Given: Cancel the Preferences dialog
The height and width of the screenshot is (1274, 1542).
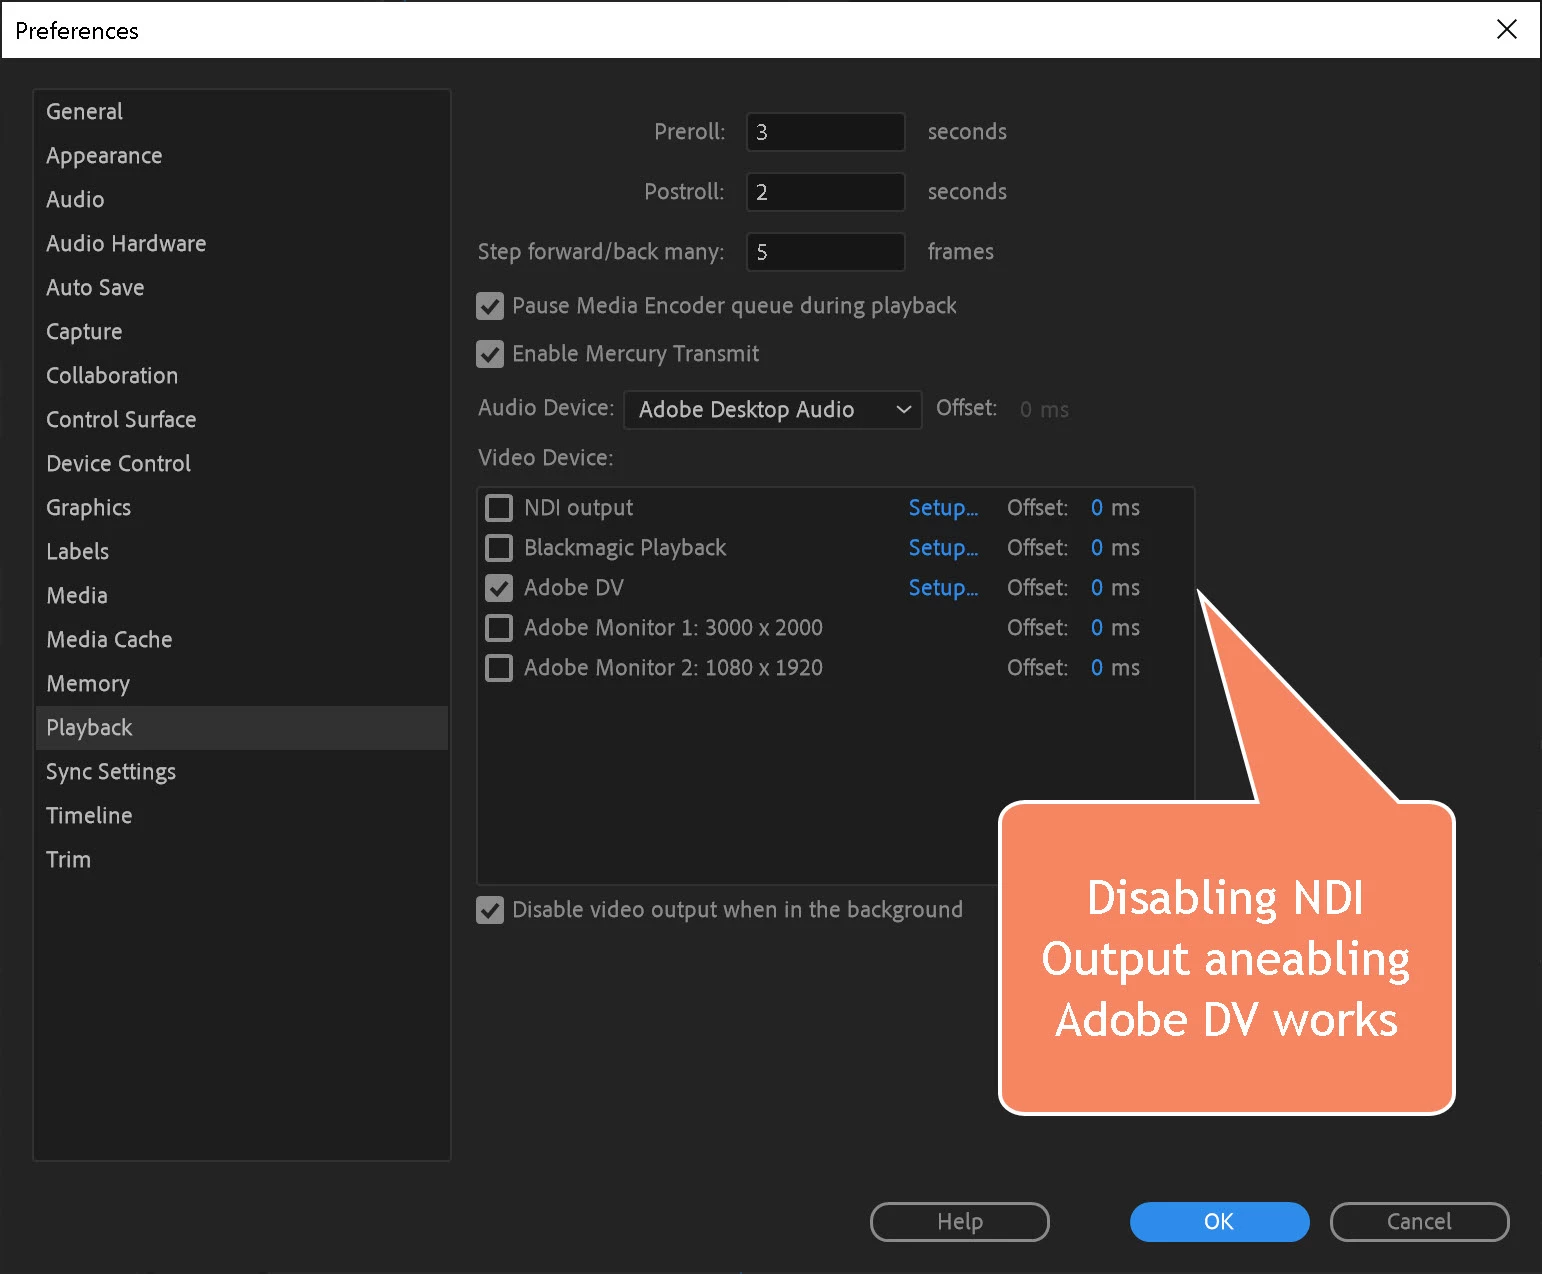Looking at the screenshot, I should [1419, 1222].
